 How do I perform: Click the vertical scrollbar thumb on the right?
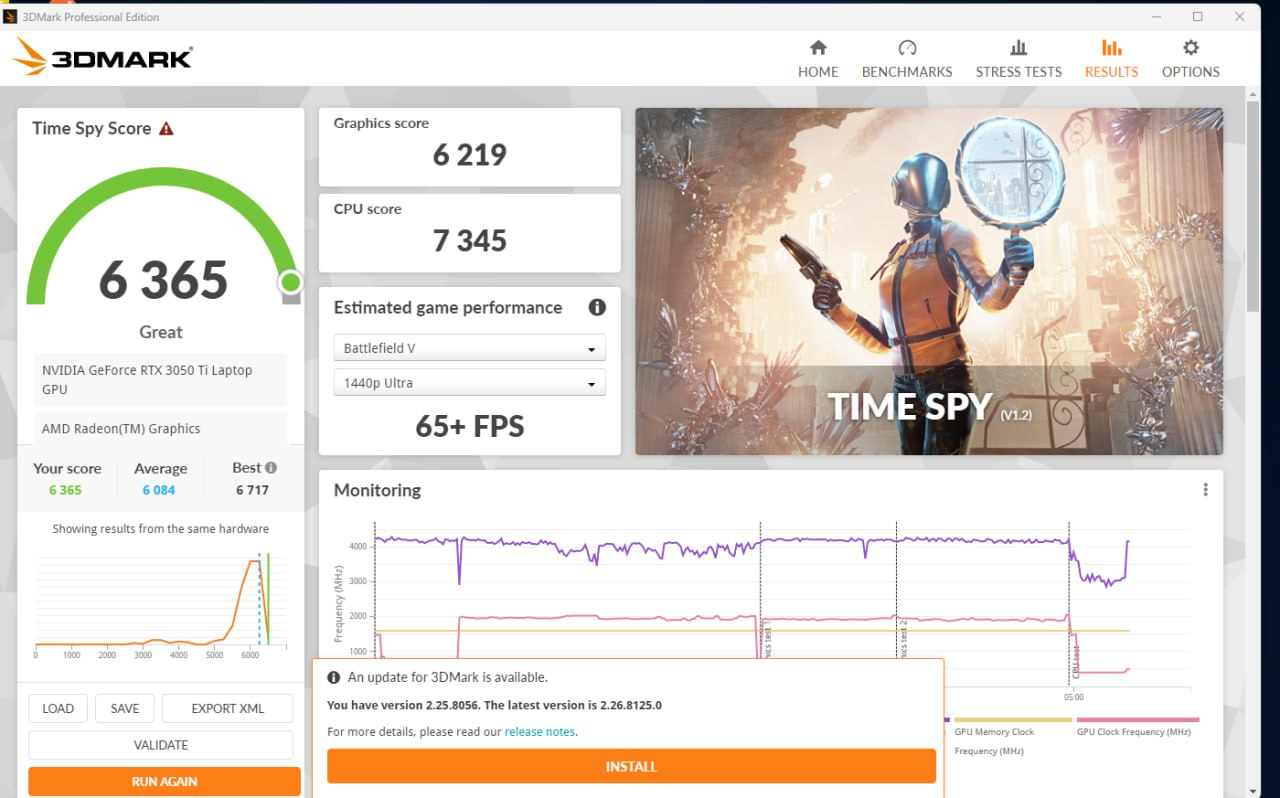point(1253,205)
